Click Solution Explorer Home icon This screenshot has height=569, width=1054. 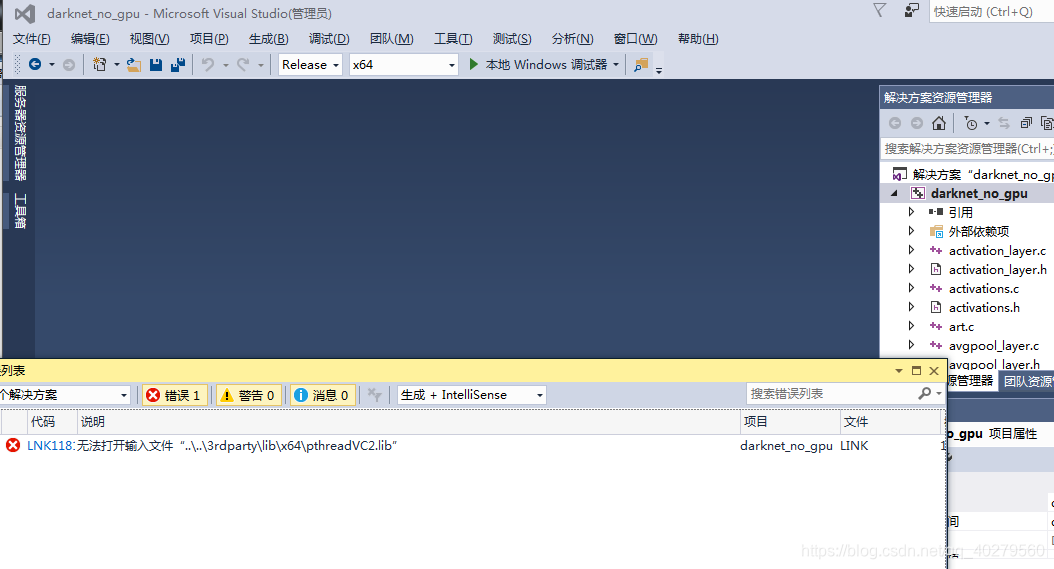pyautogui.click(x=939, y=123)
